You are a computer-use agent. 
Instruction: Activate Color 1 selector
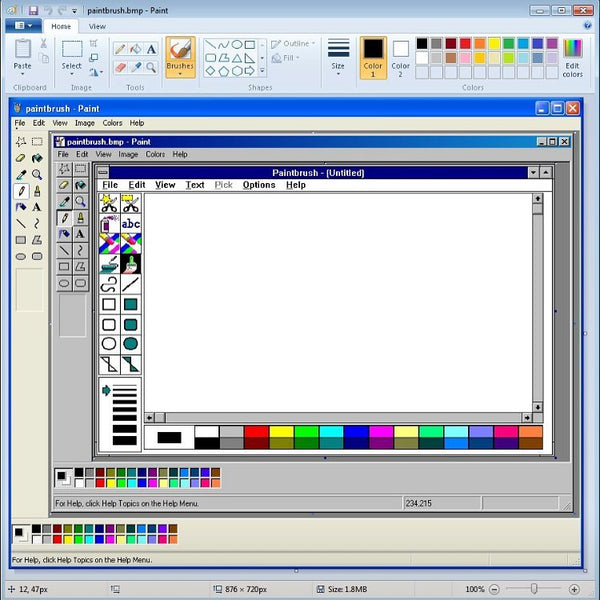coord(373,58)
